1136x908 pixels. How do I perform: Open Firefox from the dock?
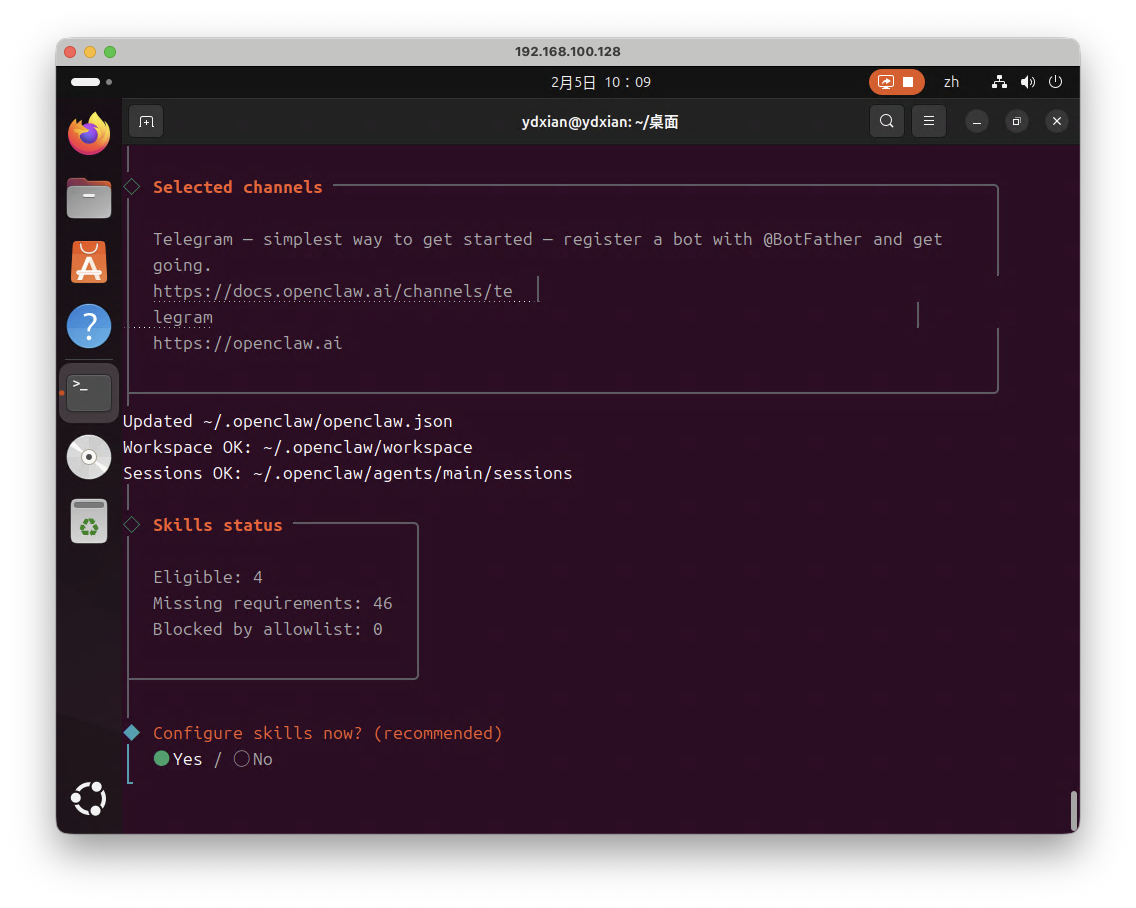click(x=88, y=134)
